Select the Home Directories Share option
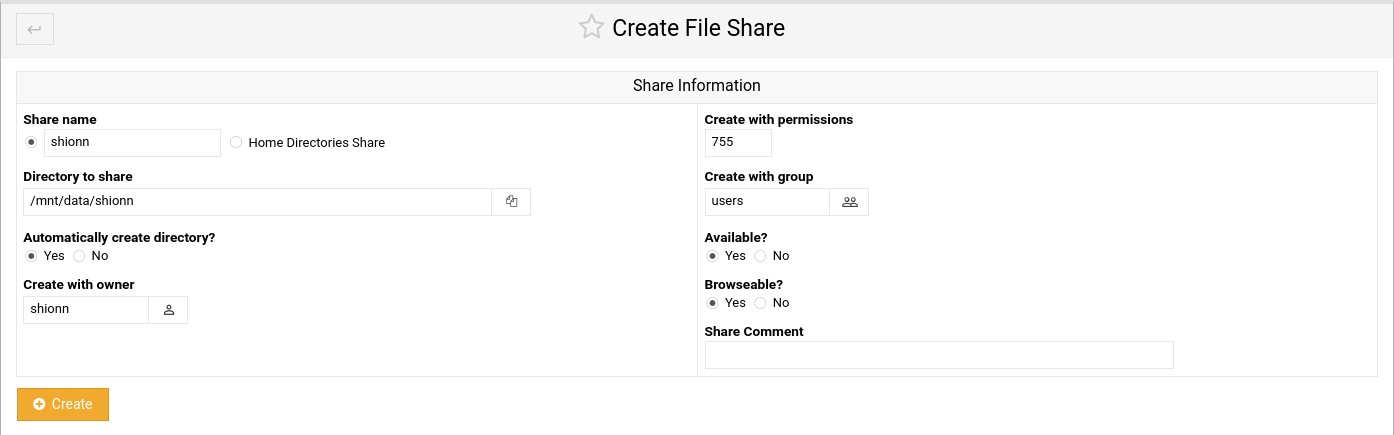Viewport: 1394px width, 435px height. (236, 142)
